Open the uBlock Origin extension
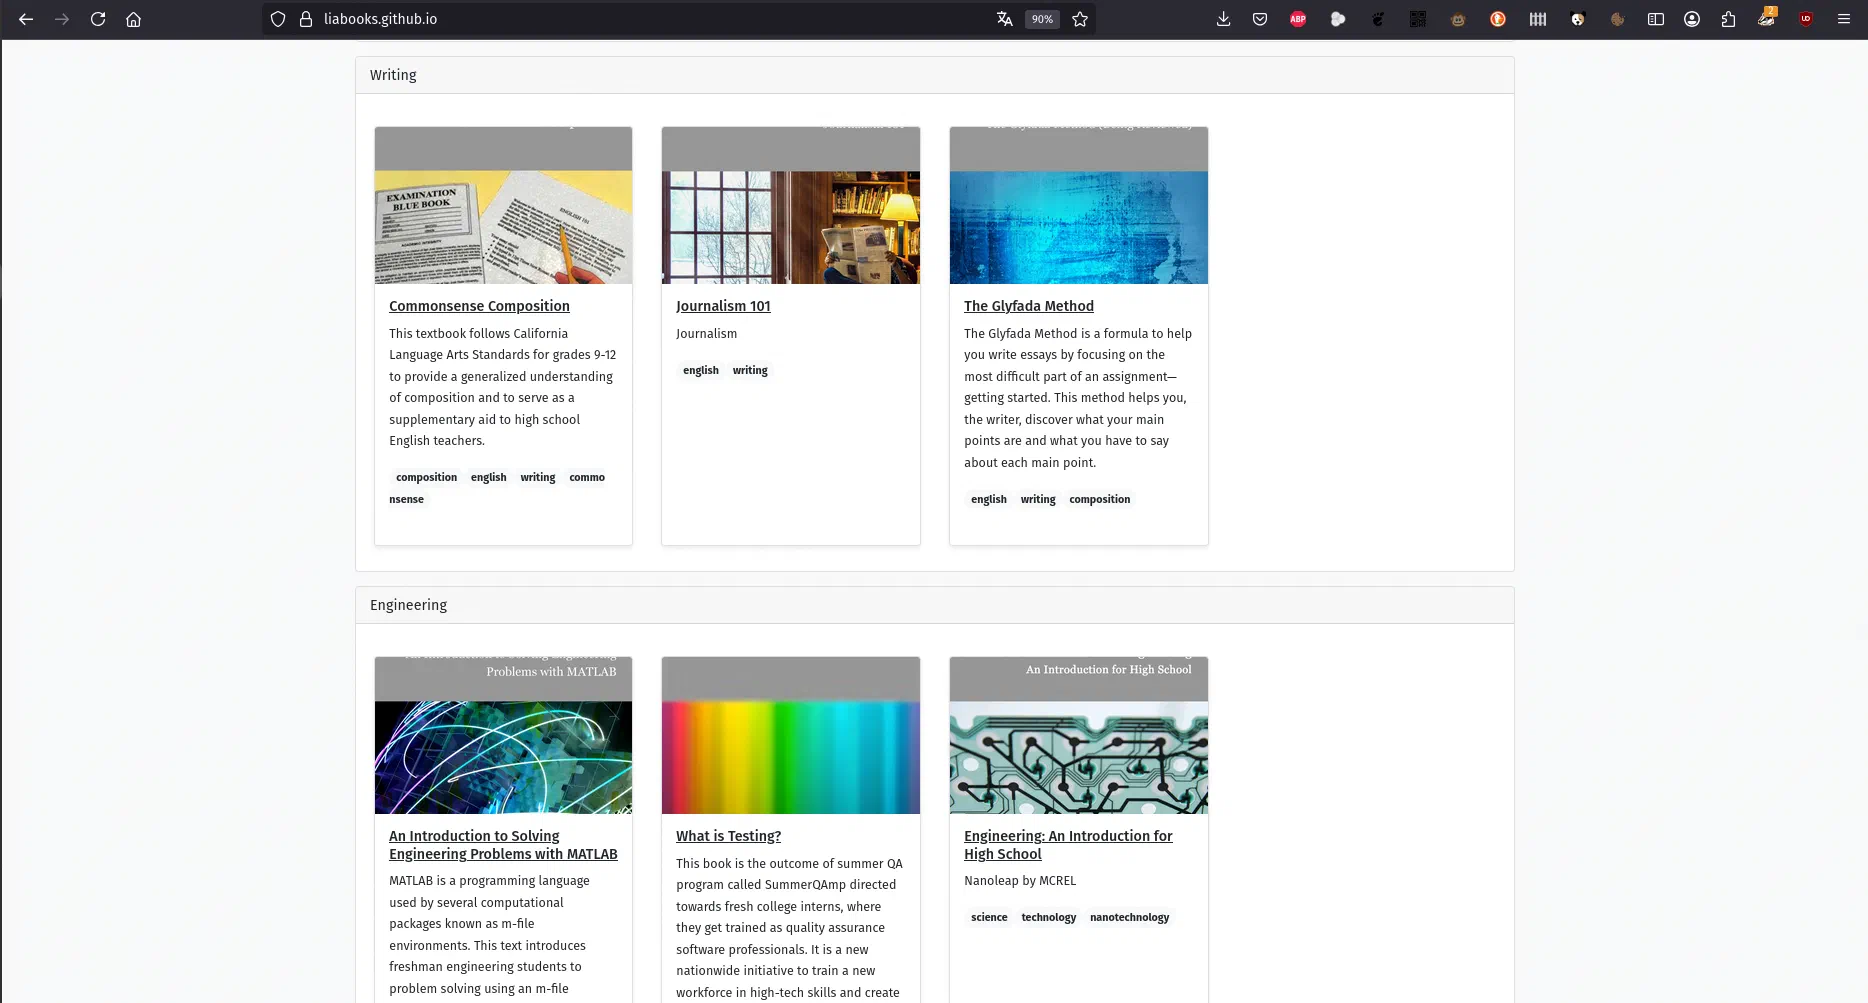The width and height of the screenshot is (1868, 1003). click(x=1806, y=19)
